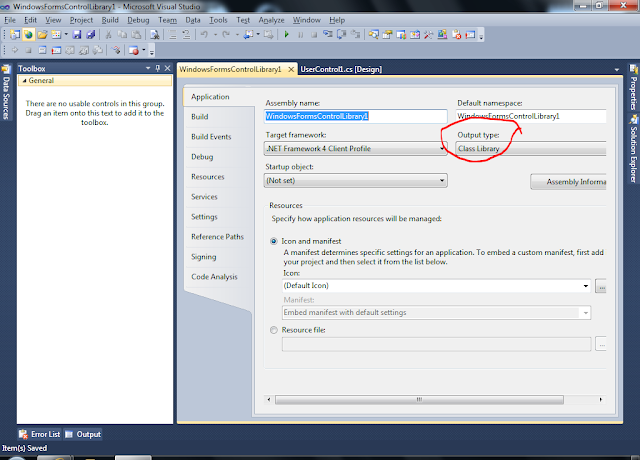Open the Add New Item dropdown arrow
Image resolution: width=640 pixels, height=460 pixels.
[66, 35]
